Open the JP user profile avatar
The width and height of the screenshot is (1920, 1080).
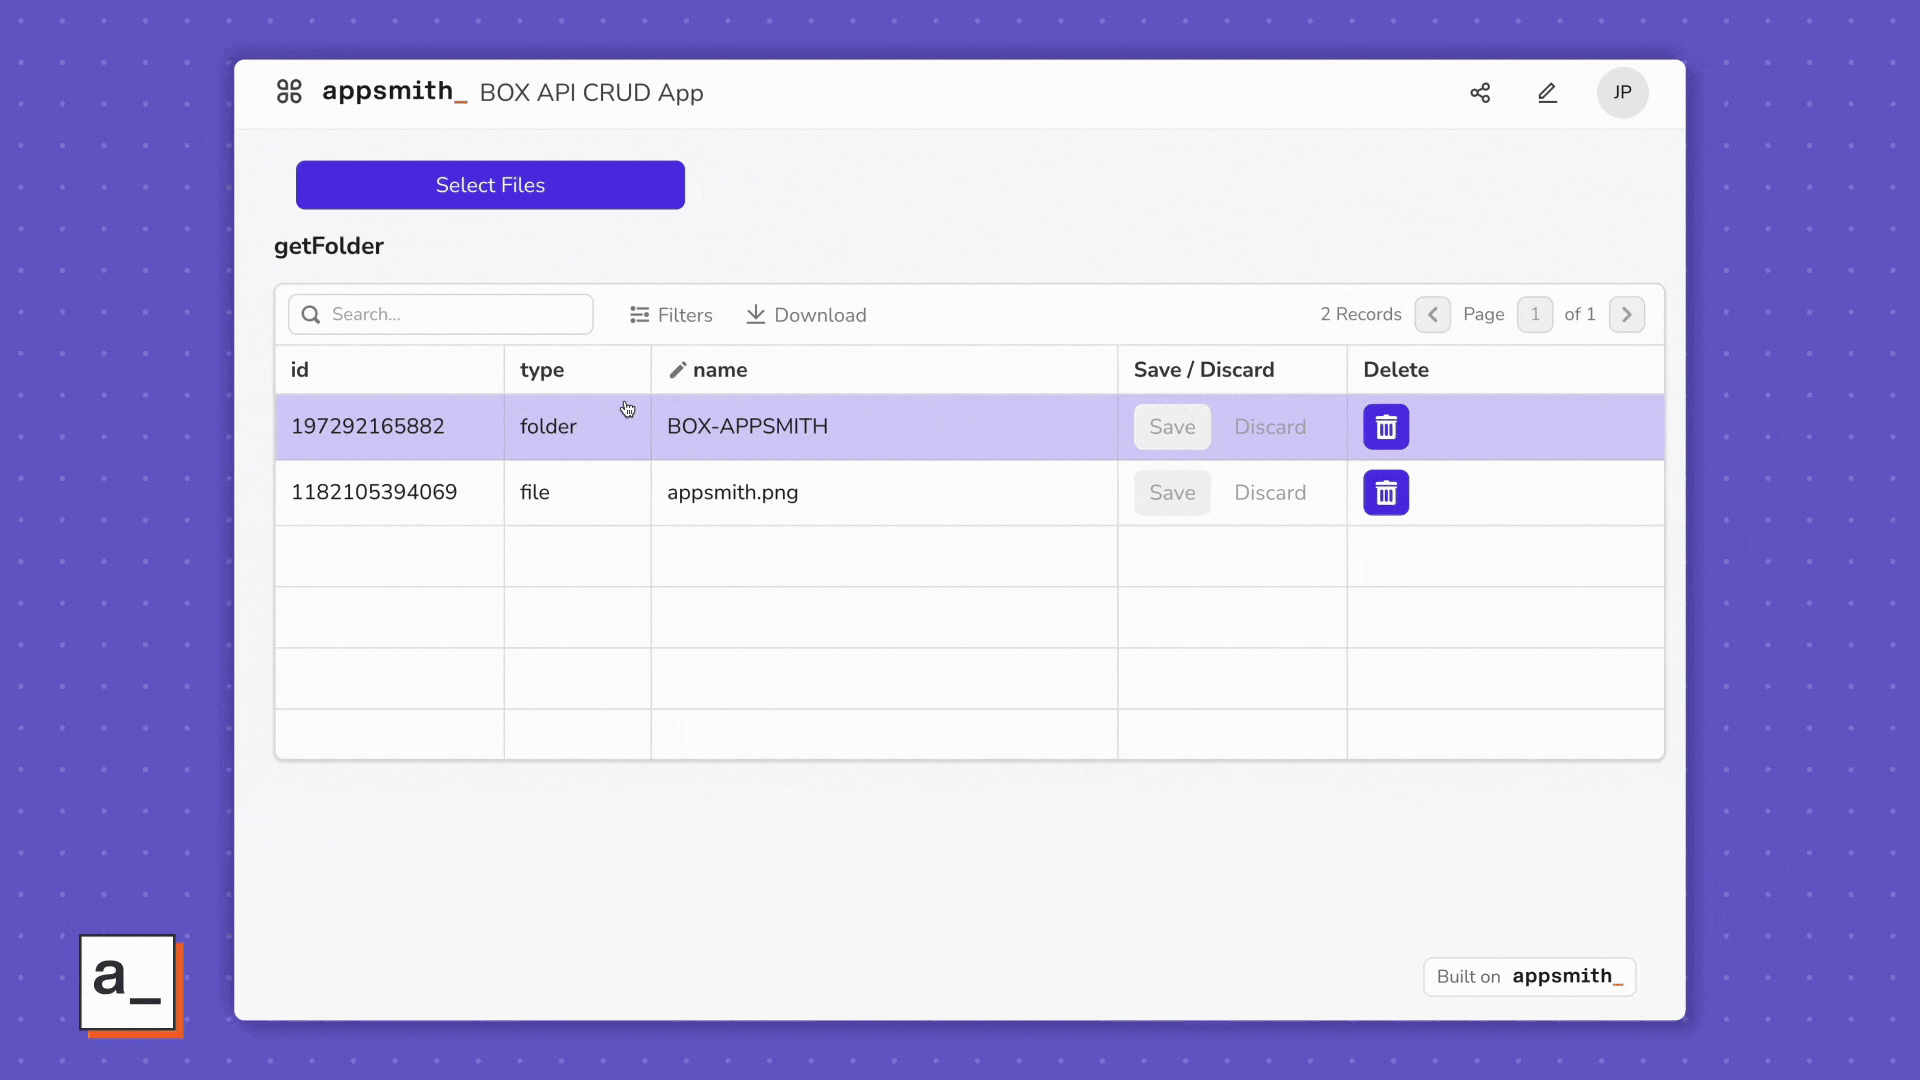click(x=1622, y=93)
